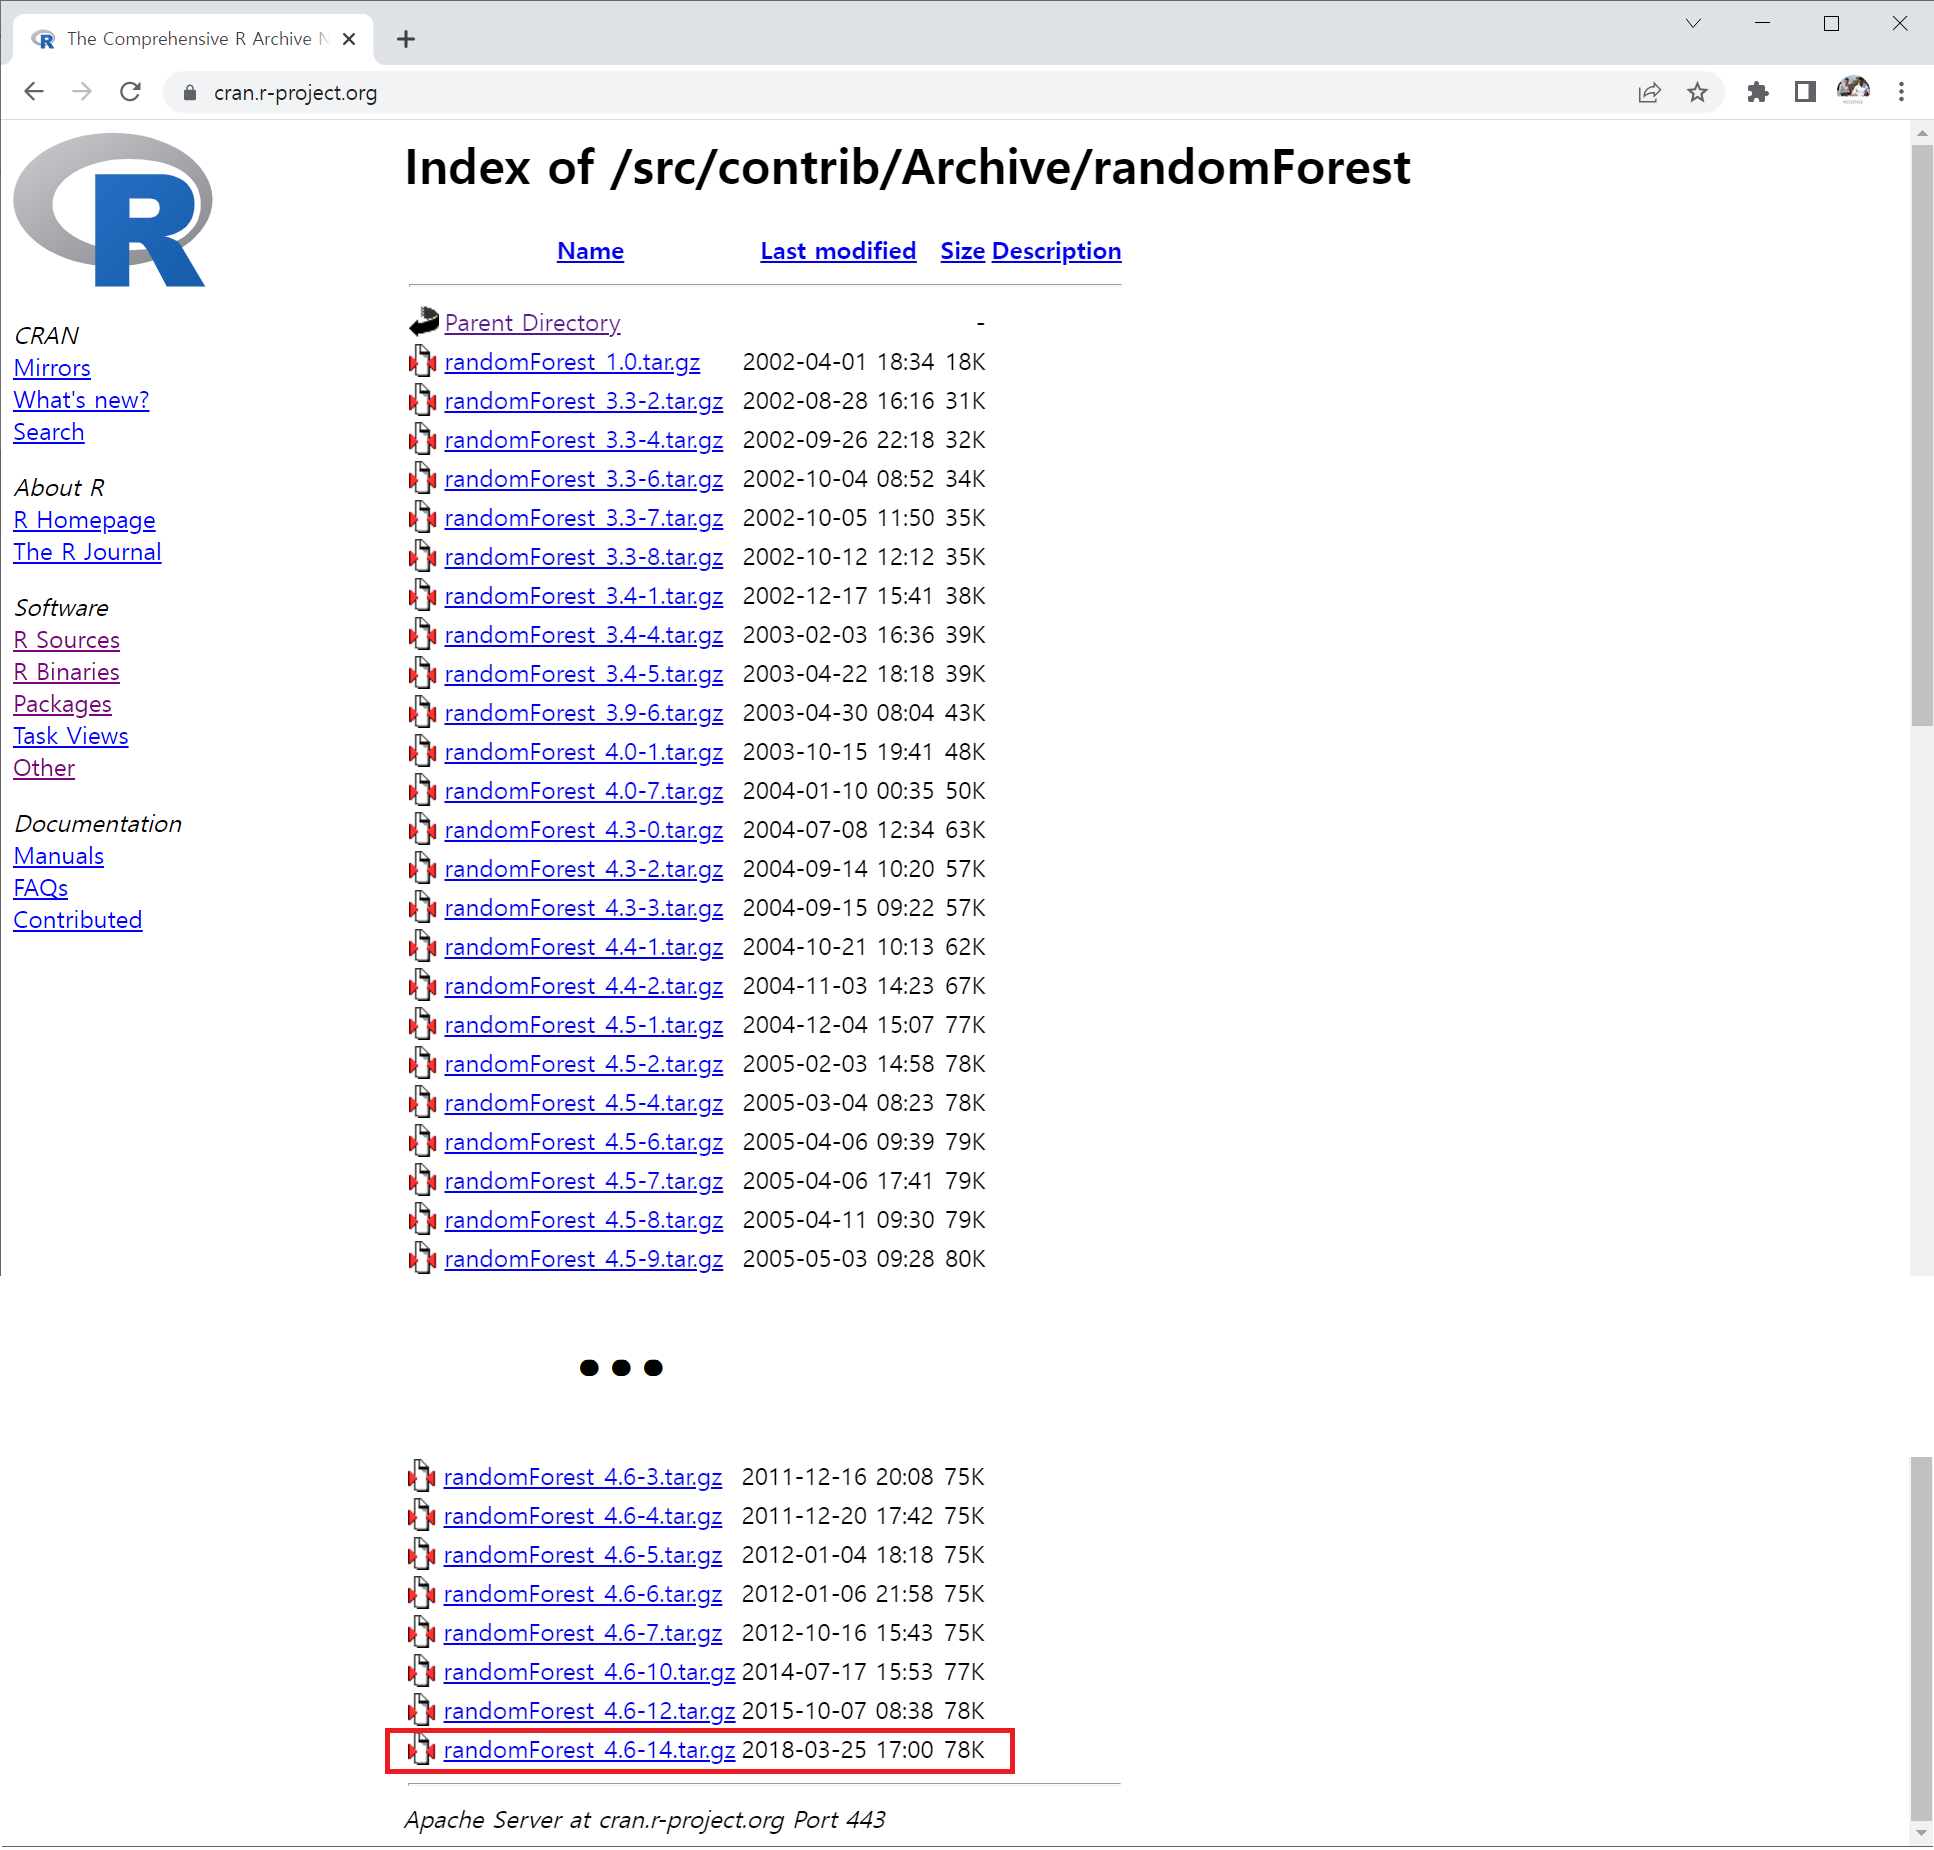
Task: Toggle the browser side panel icon
Action: click(x=1805, y=92)
